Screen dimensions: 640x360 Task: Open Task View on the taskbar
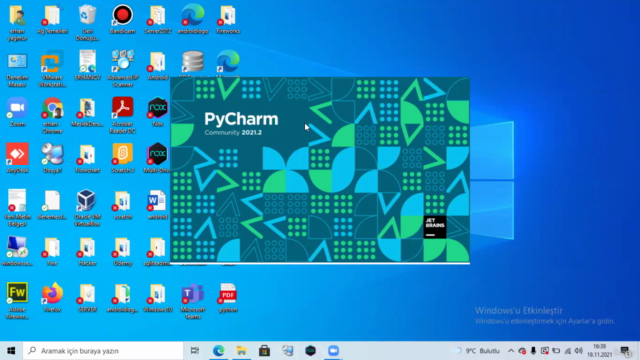[195, 351]
